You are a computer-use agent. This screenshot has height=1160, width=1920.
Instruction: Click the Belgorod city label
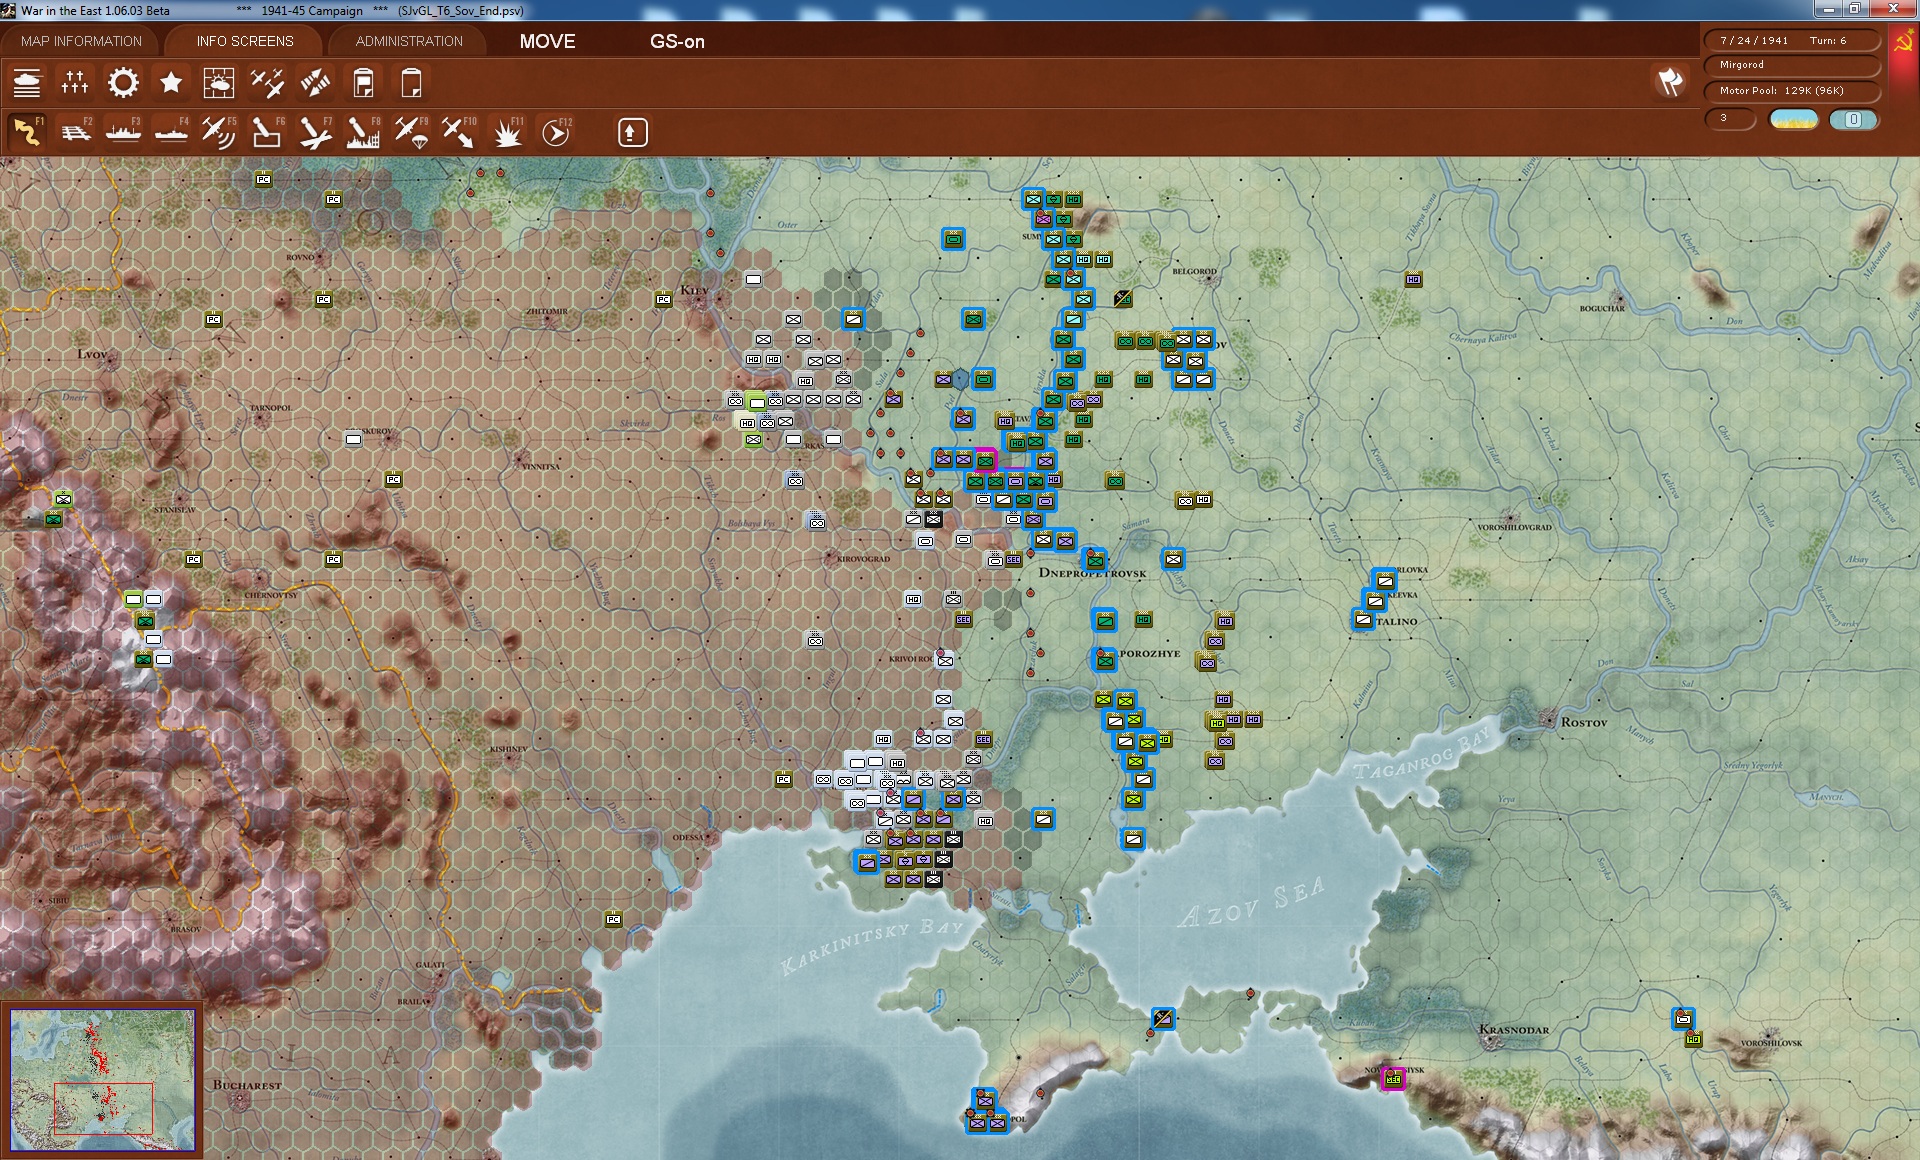coord(1194,271)
